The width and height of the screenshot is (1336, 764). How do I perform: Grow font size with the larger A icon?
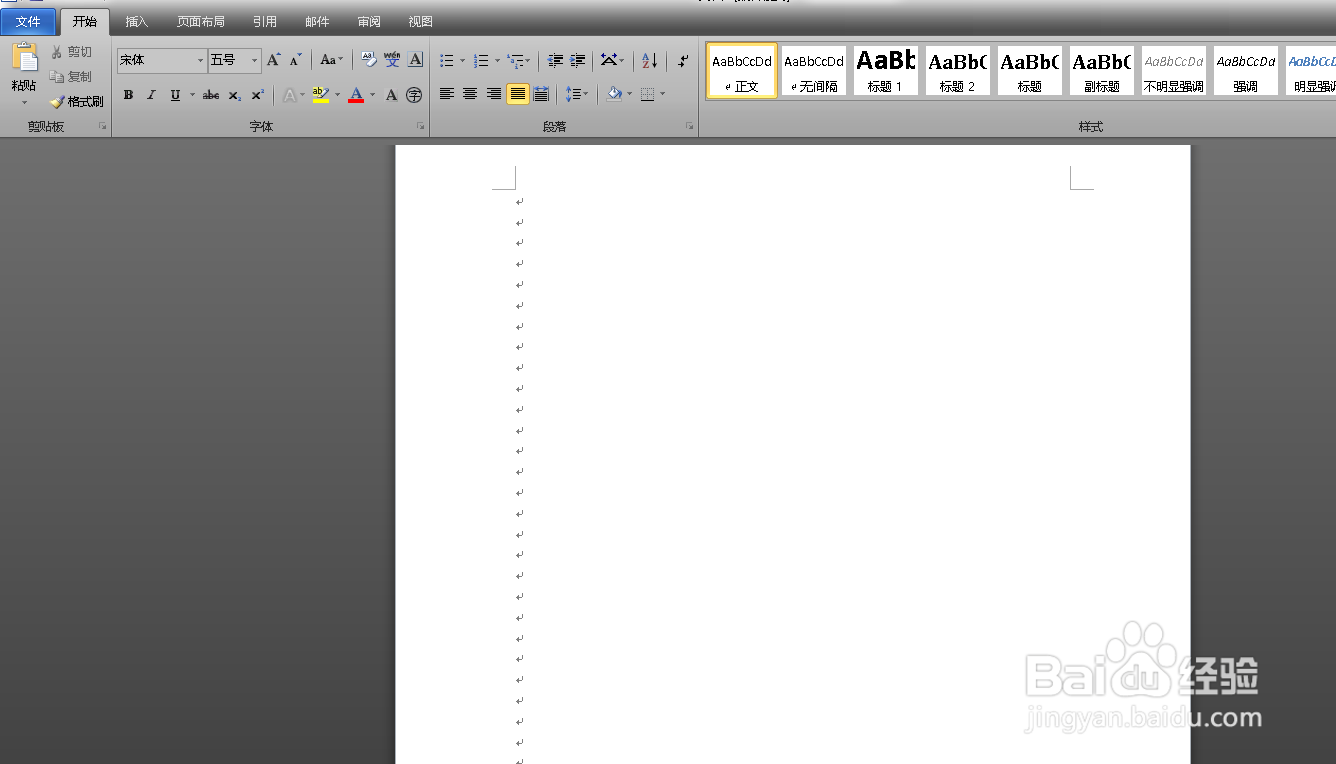(273, 60)
